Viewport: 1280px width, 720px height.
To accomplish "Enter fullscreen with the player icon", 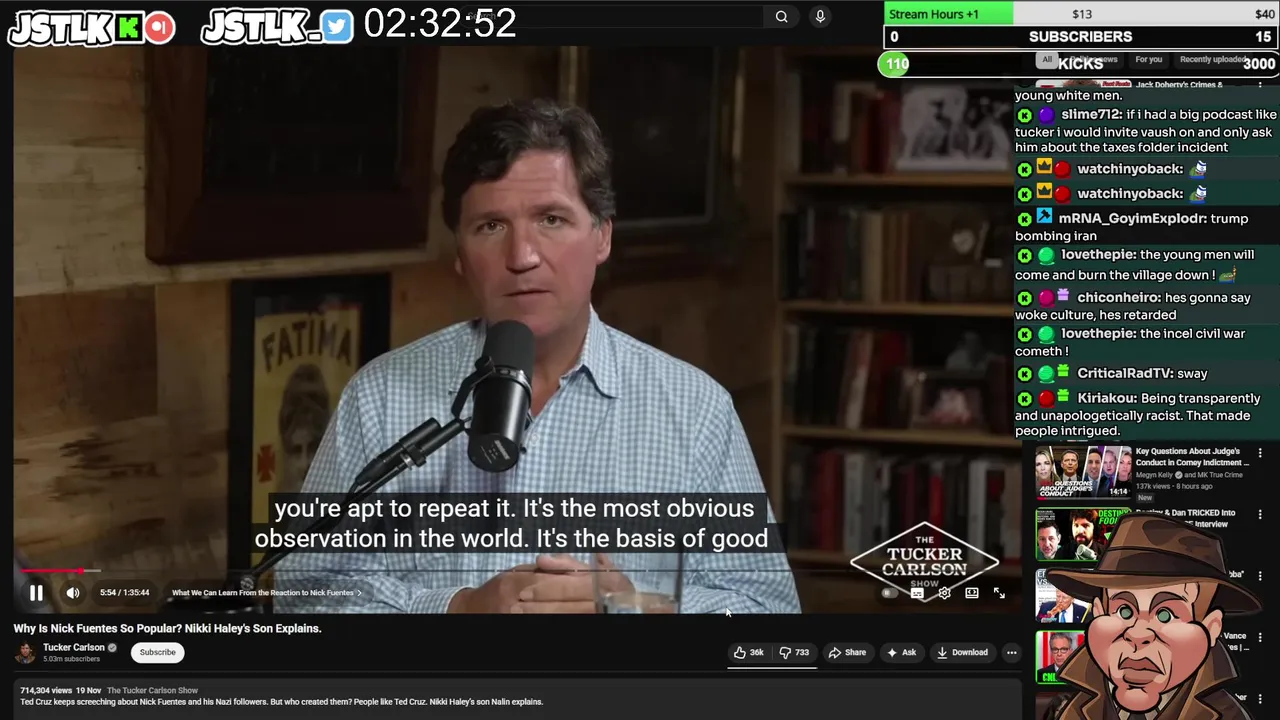I will point(999,593).
